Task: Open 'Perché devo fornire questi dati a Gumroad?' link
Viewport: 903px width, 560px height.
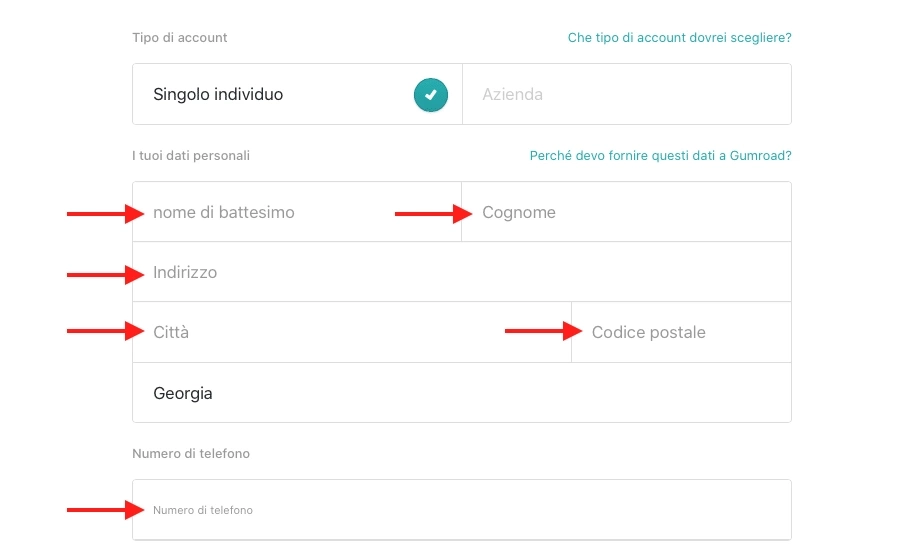Action: pos(660,156)
